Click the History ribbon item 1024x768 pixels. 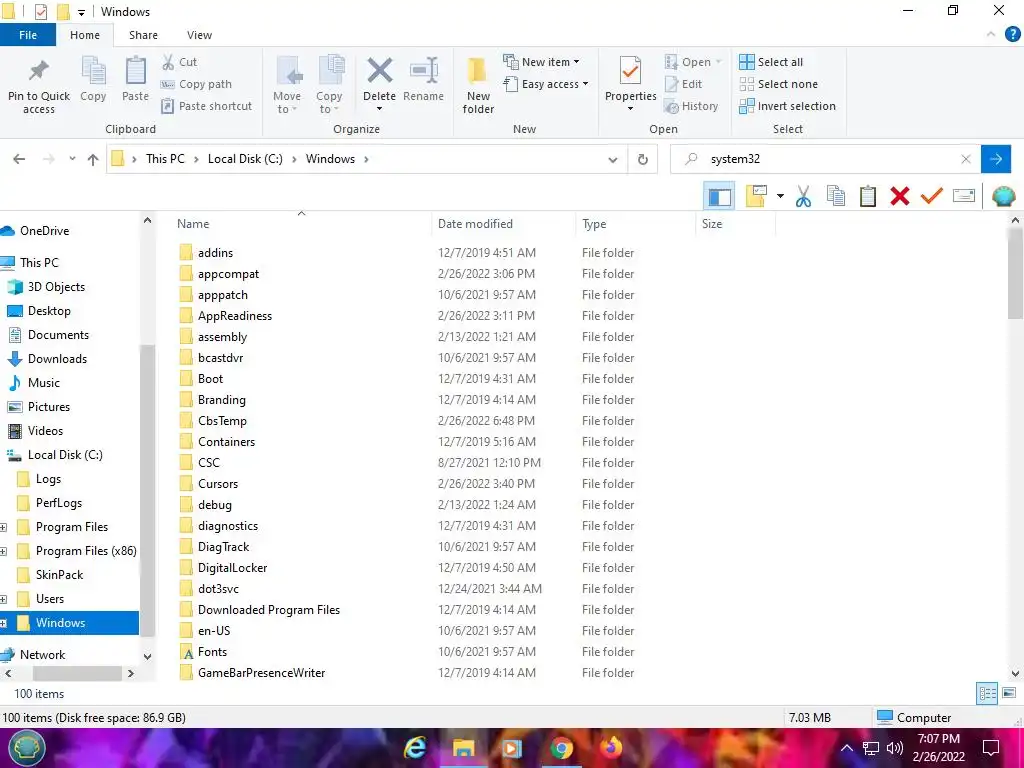(x=692, y=106)
